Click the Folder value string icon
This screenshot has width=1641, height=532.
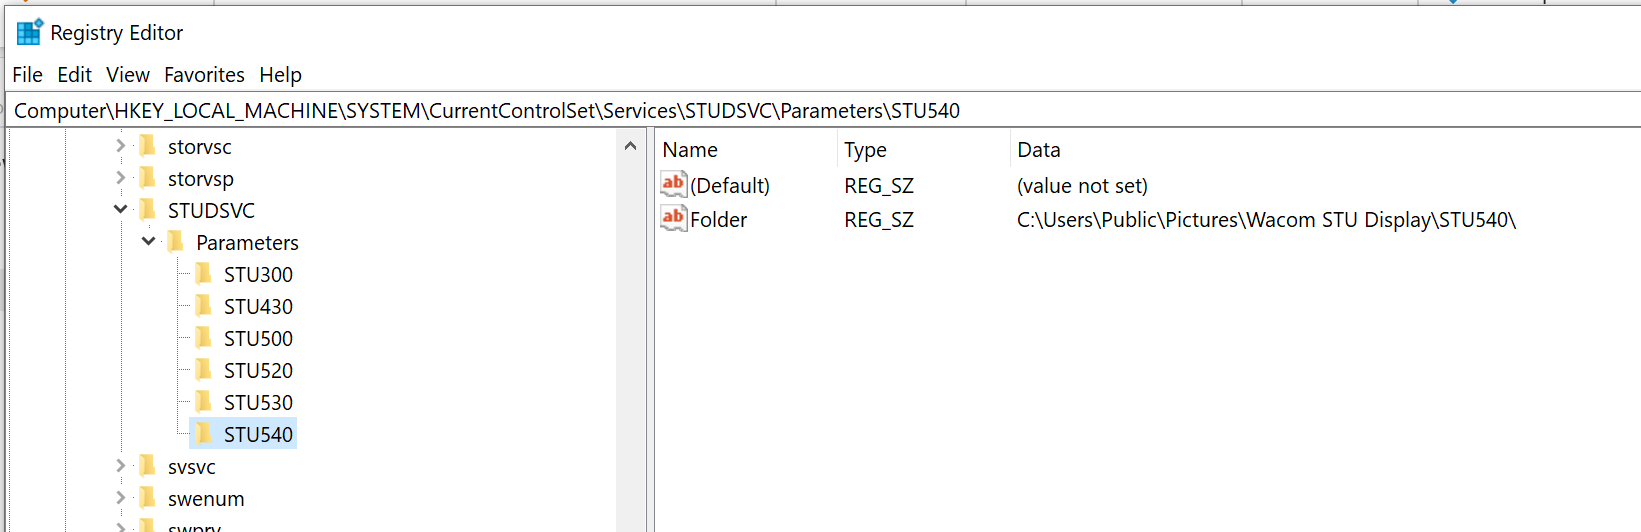(674, 218)
